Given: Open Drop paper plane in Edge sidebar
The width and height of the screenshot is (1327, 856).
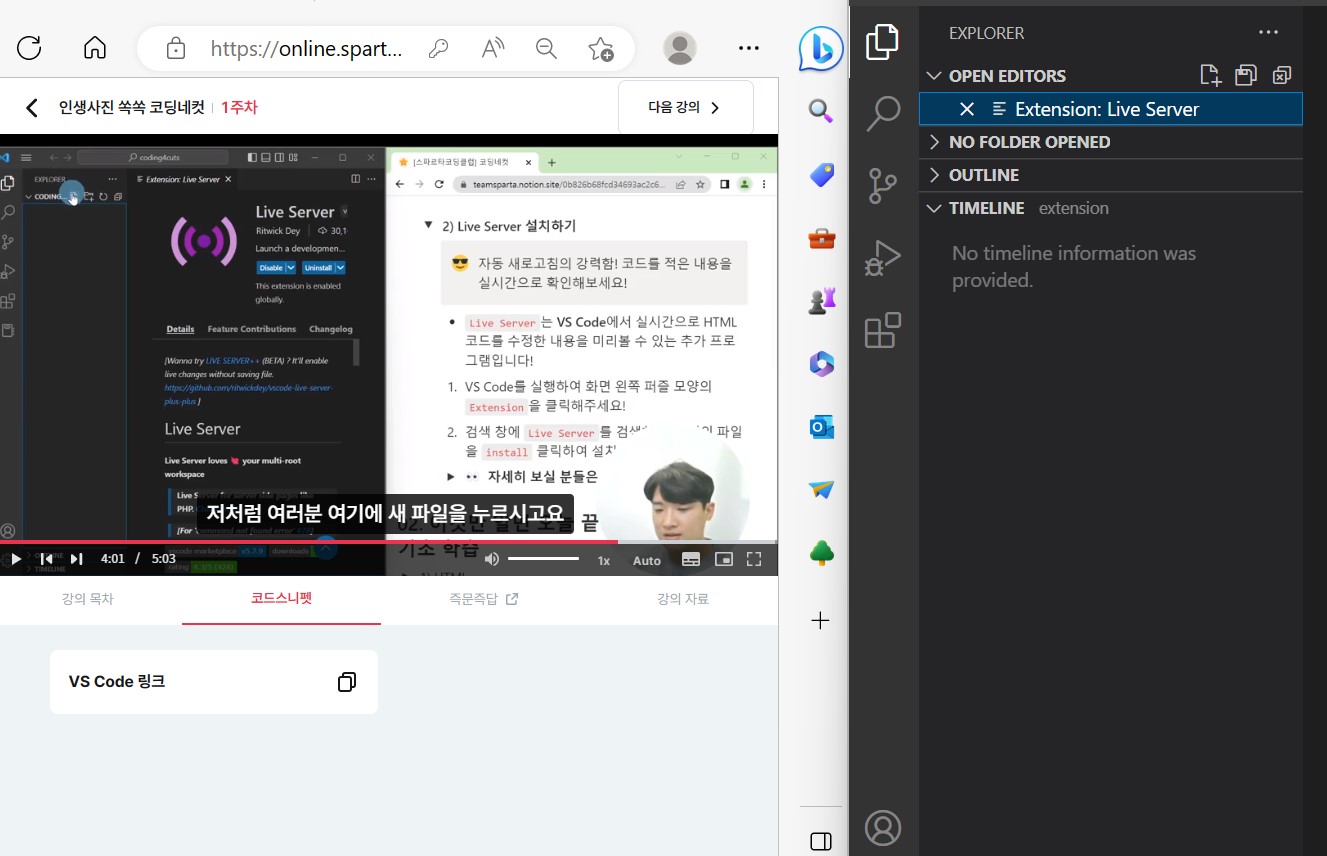Looking at the screenshot, I should [x=821, y=490].
